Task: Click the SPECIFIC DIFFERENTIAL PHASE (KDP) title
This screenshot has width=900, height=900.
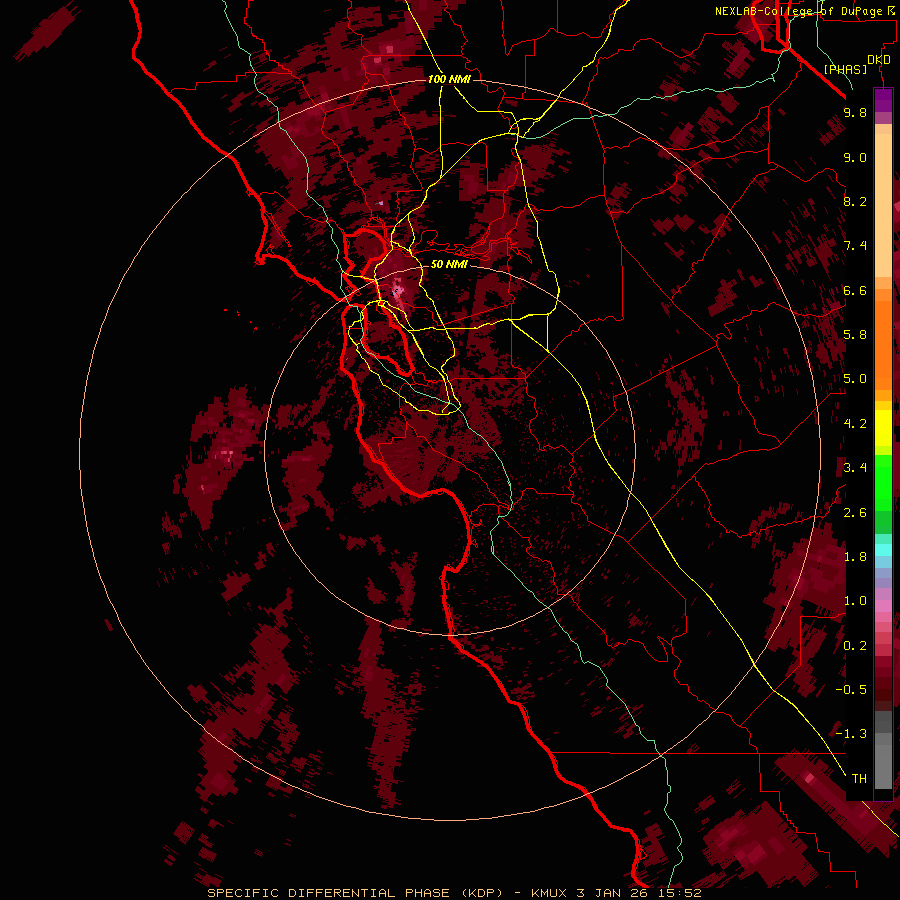Action: coord(354,893)
